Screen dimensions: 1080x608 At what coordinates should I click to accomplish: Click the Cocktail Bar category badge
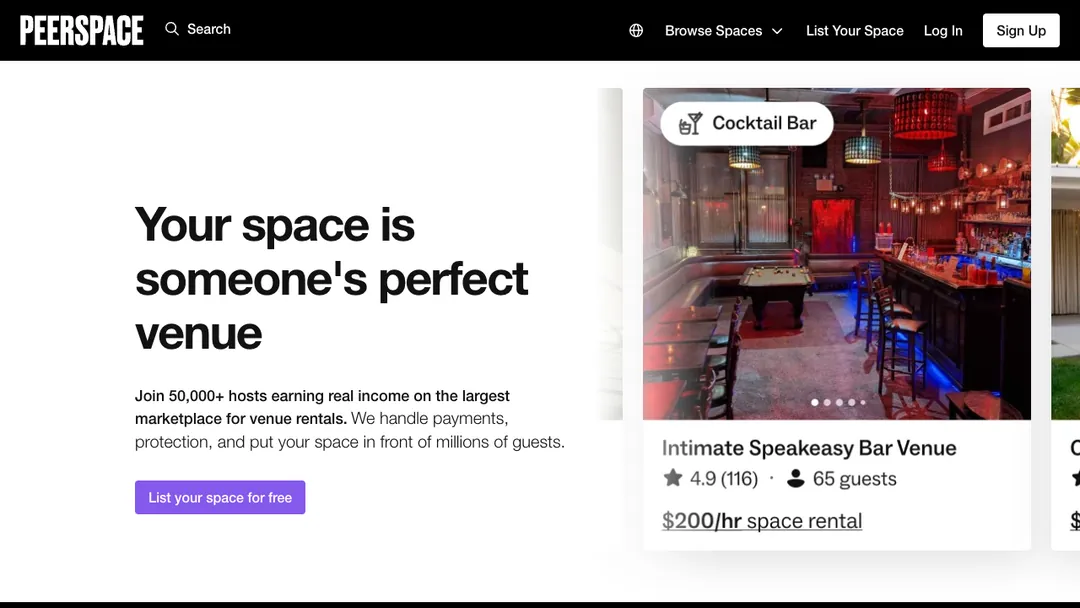747,123
